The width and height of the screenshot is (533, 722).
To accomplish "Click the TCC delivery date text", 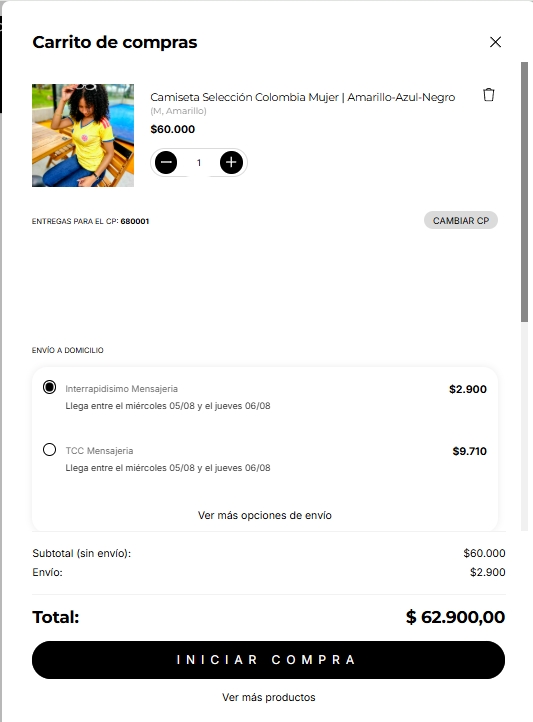I will click(x=168, y=468).
